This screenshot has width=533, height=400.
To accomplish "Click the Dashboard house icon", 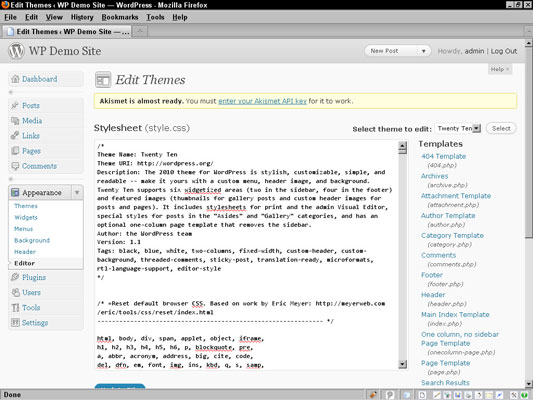I will coord(15,79).
